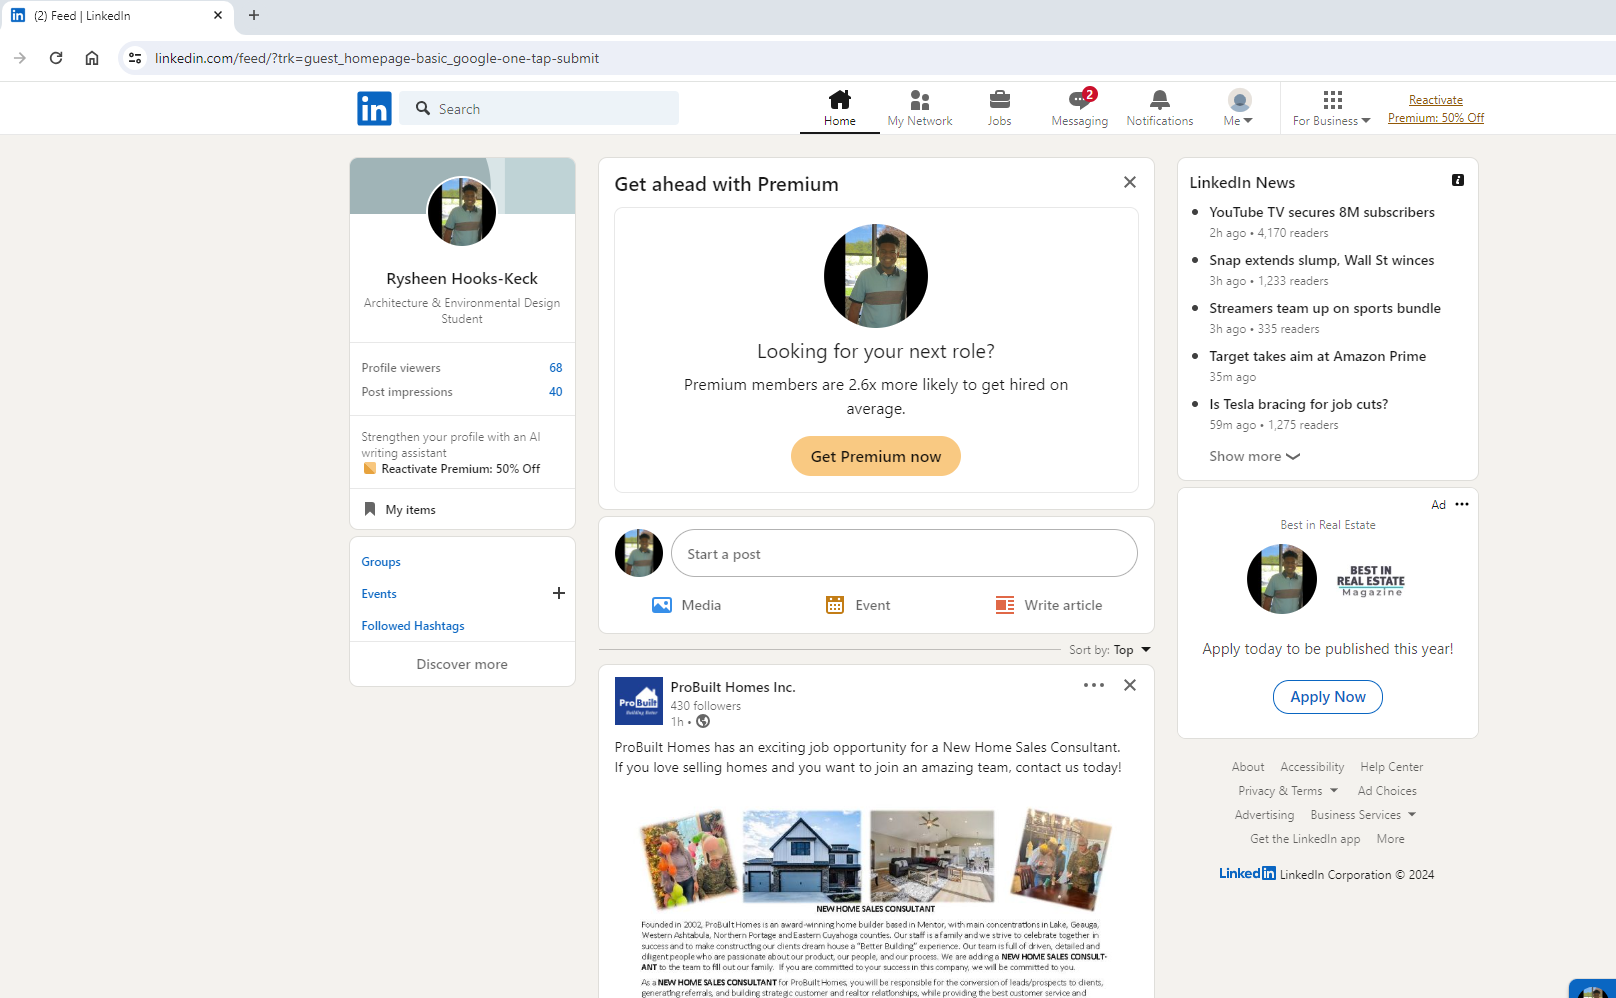This screenshot has height=998, width=1616.
Task: Open Advertising footer link
Action: coord(1264,815)
